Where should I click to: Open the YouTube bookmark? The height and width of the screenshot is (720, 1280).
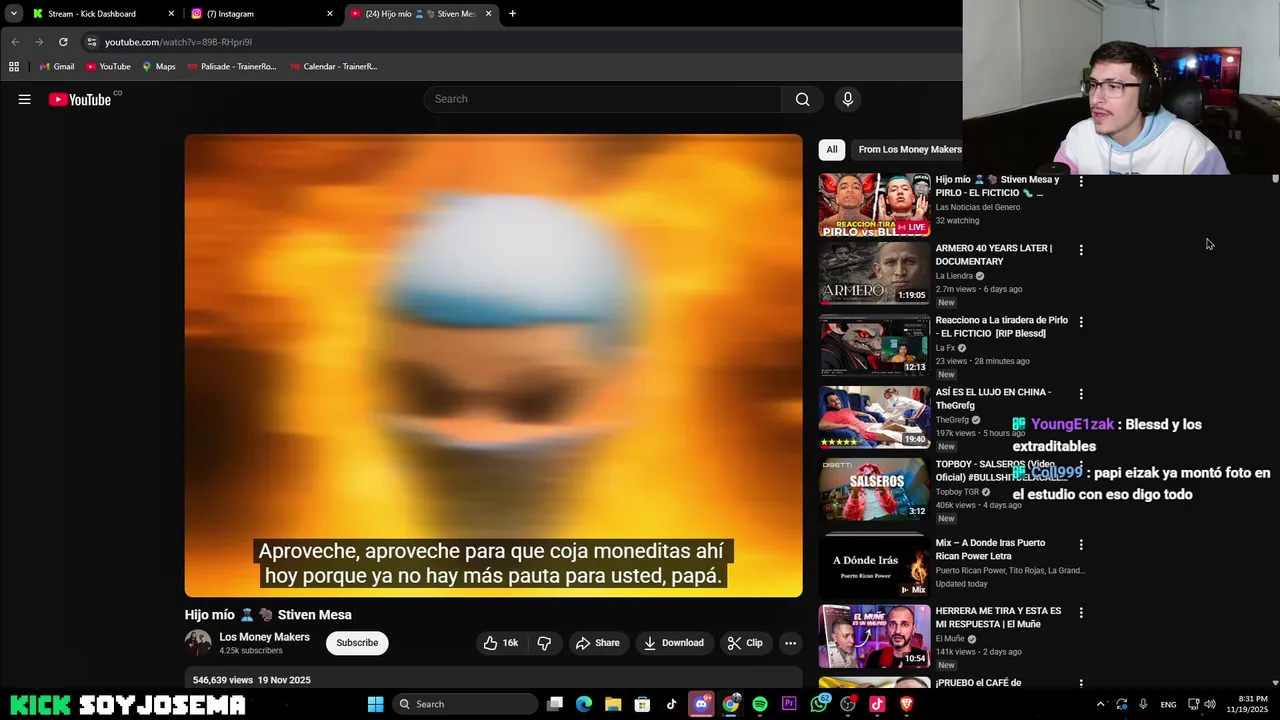[x=108, y=67]
